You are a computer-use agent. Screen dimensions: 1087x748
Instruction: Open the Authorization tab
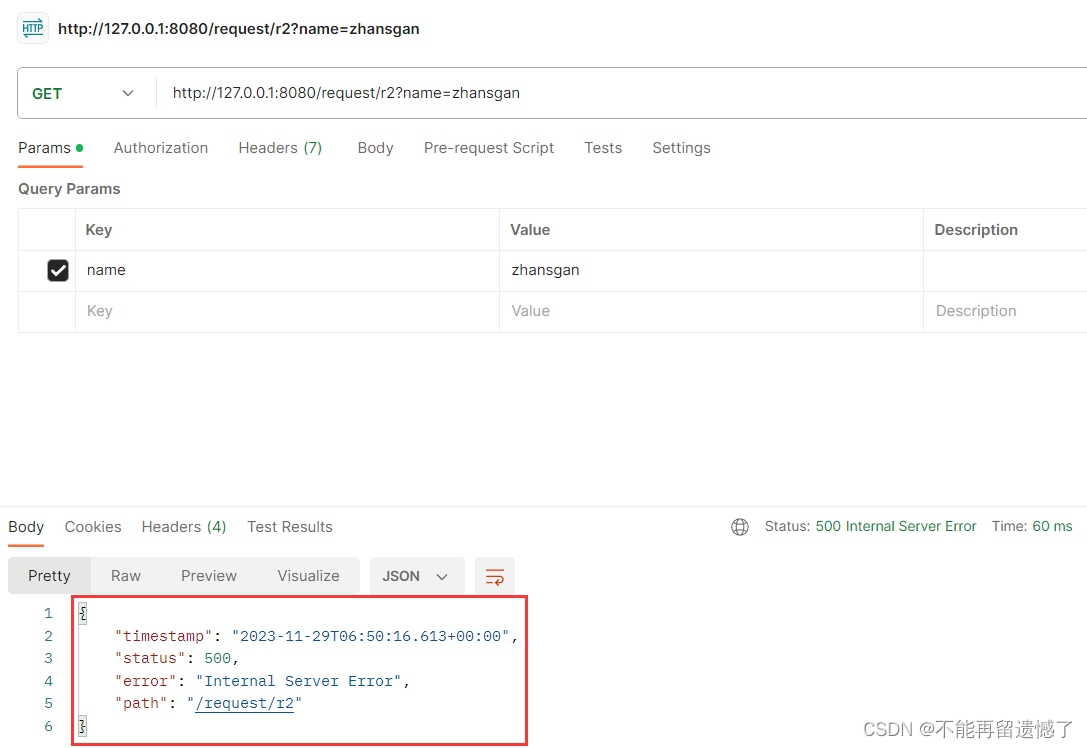[161, 148]
